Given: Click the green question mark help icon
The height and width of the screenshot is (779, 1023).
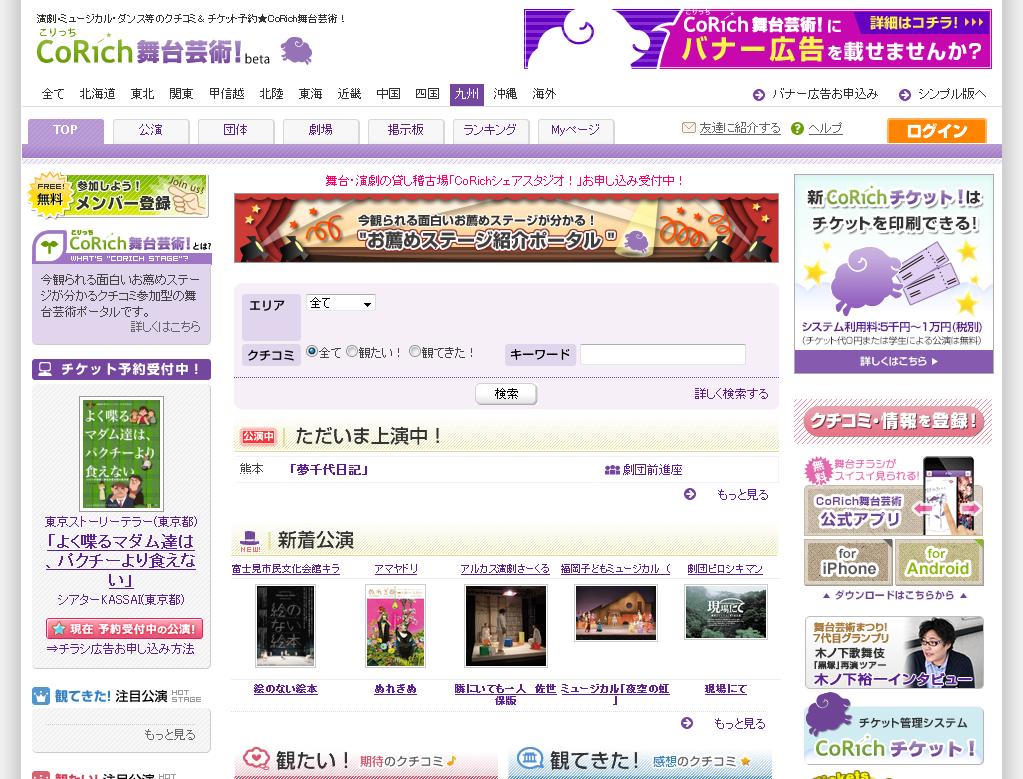Looking at the screenshot, I should click(x=797, y=129).
